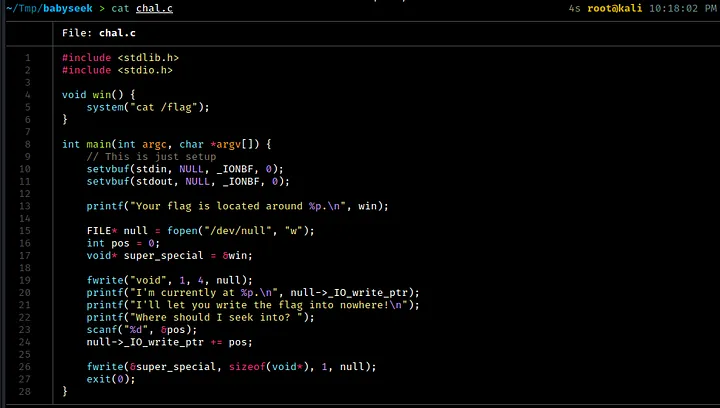The width and height of the screenshot is (720, 408).
Task: Click the 10:18:02 PM timestamp
Action: 683,8
